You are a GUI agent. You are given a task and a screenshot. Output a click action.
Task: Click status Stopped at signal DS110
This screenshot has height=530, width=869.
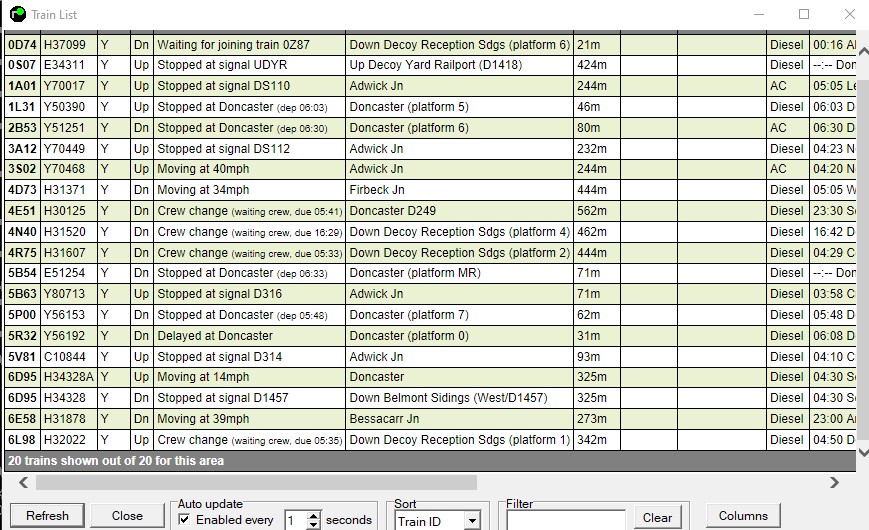pyautogui.click(x=223, y=86)
